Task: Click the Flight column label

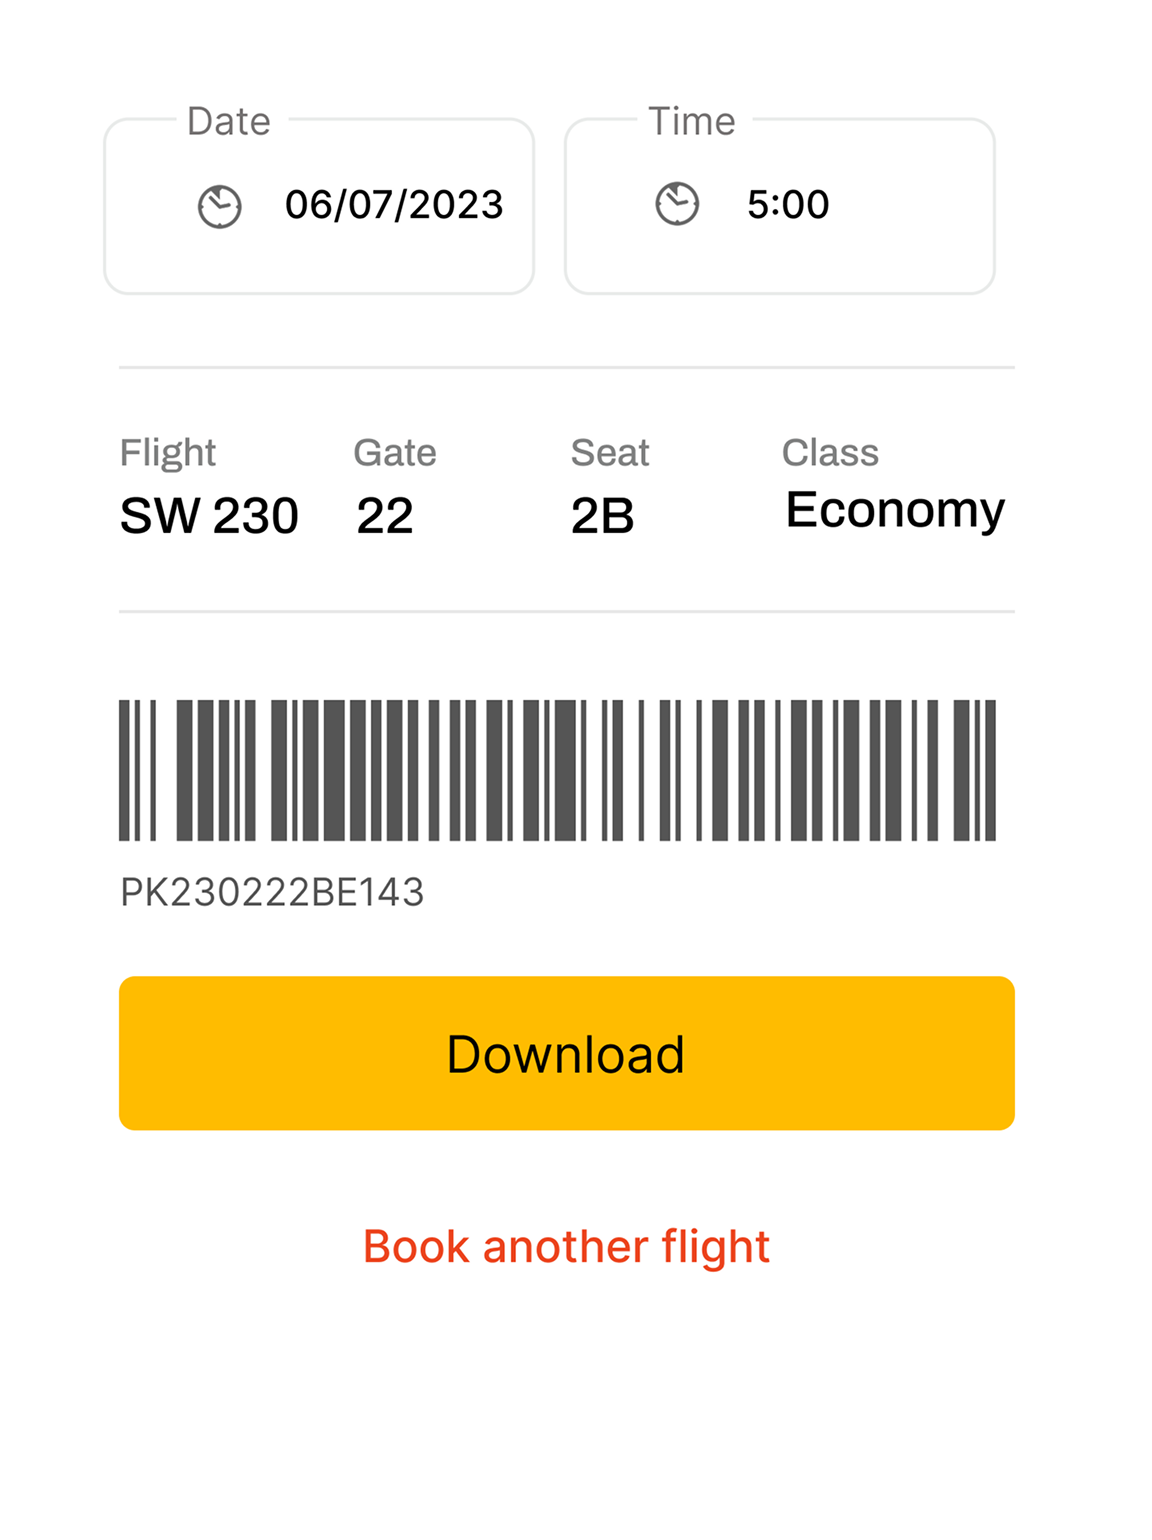Action: point(168,453)
